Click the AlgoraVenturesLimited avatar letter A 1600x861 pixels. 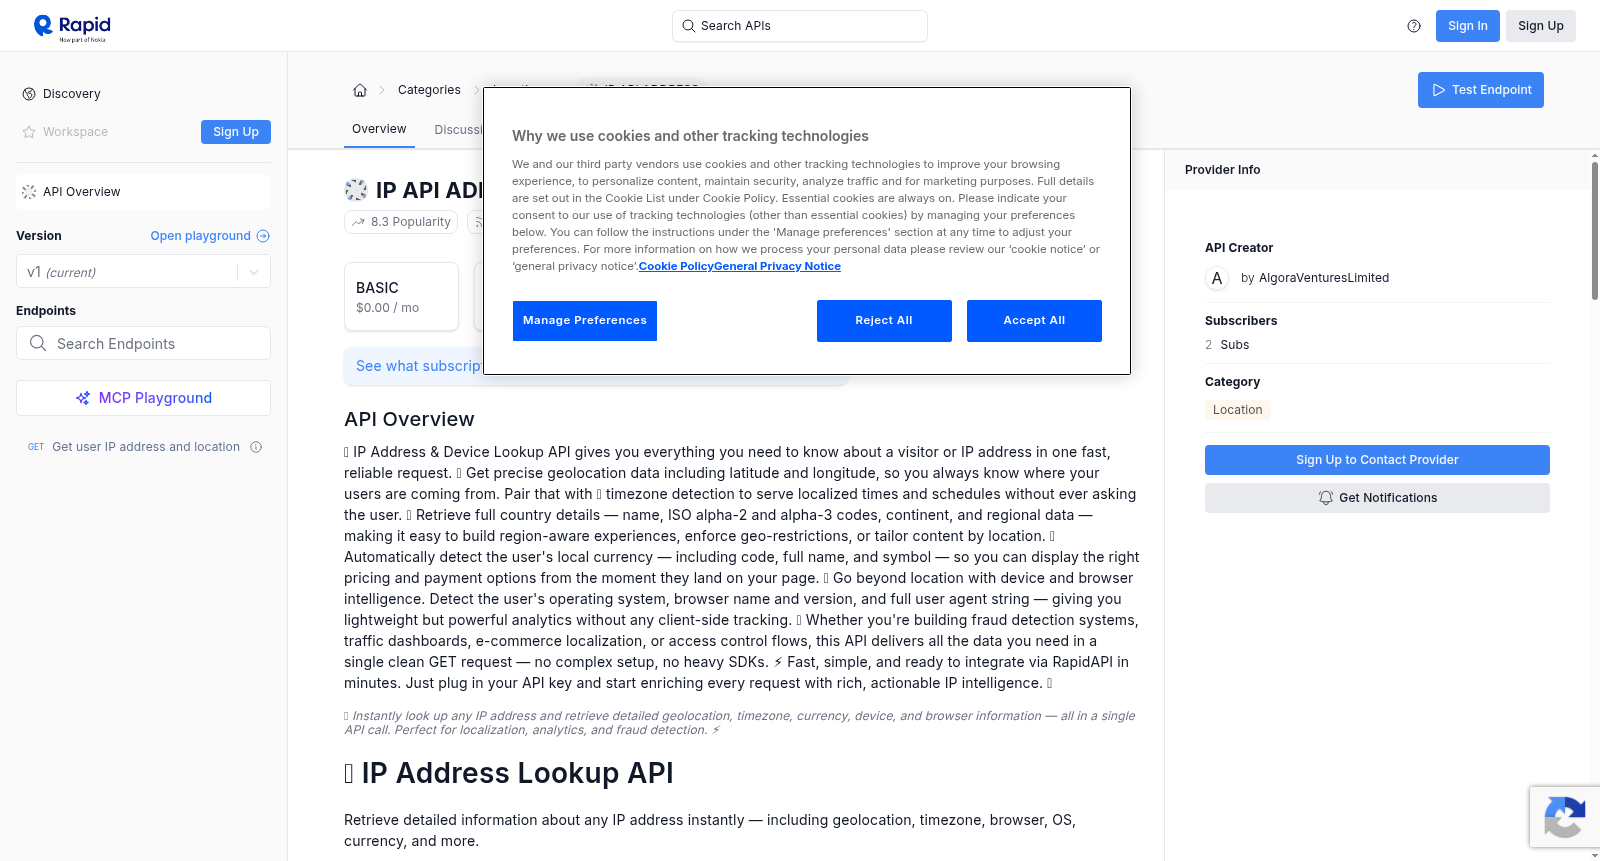pos(1217,278)
